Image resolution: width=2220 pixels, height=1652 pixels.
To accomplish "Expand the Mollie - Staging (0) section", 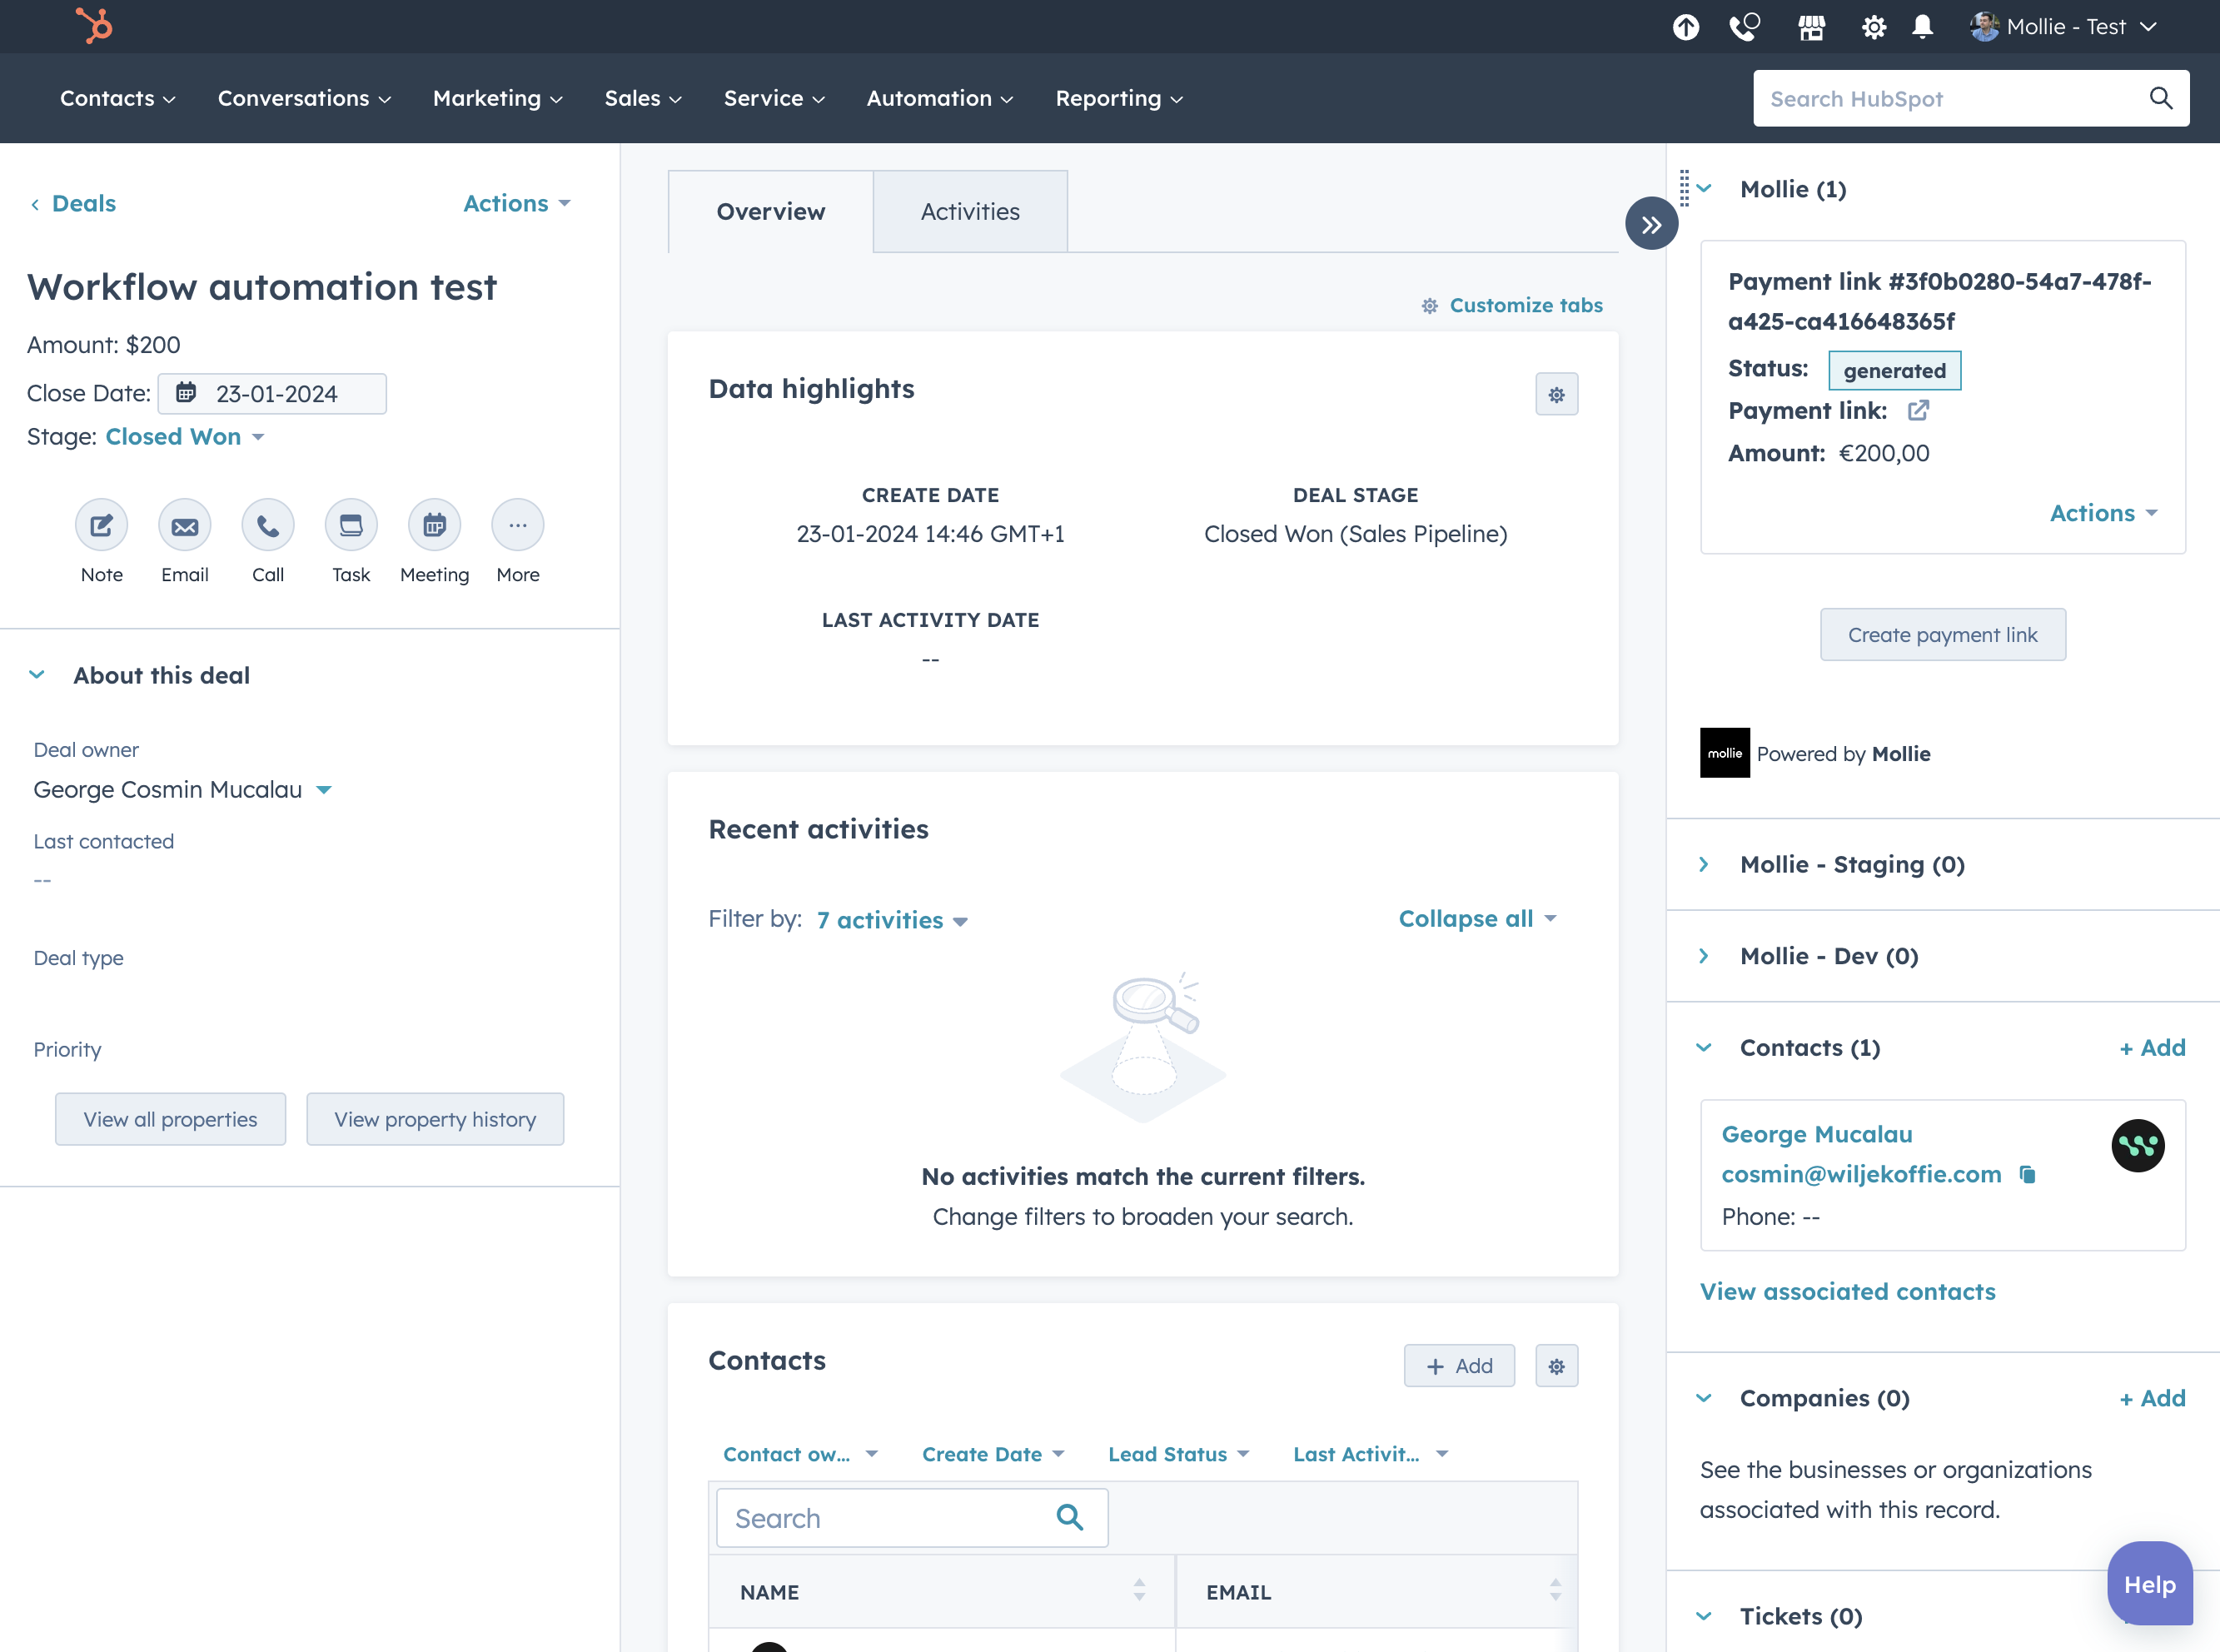I will [x=1704, y=864].
